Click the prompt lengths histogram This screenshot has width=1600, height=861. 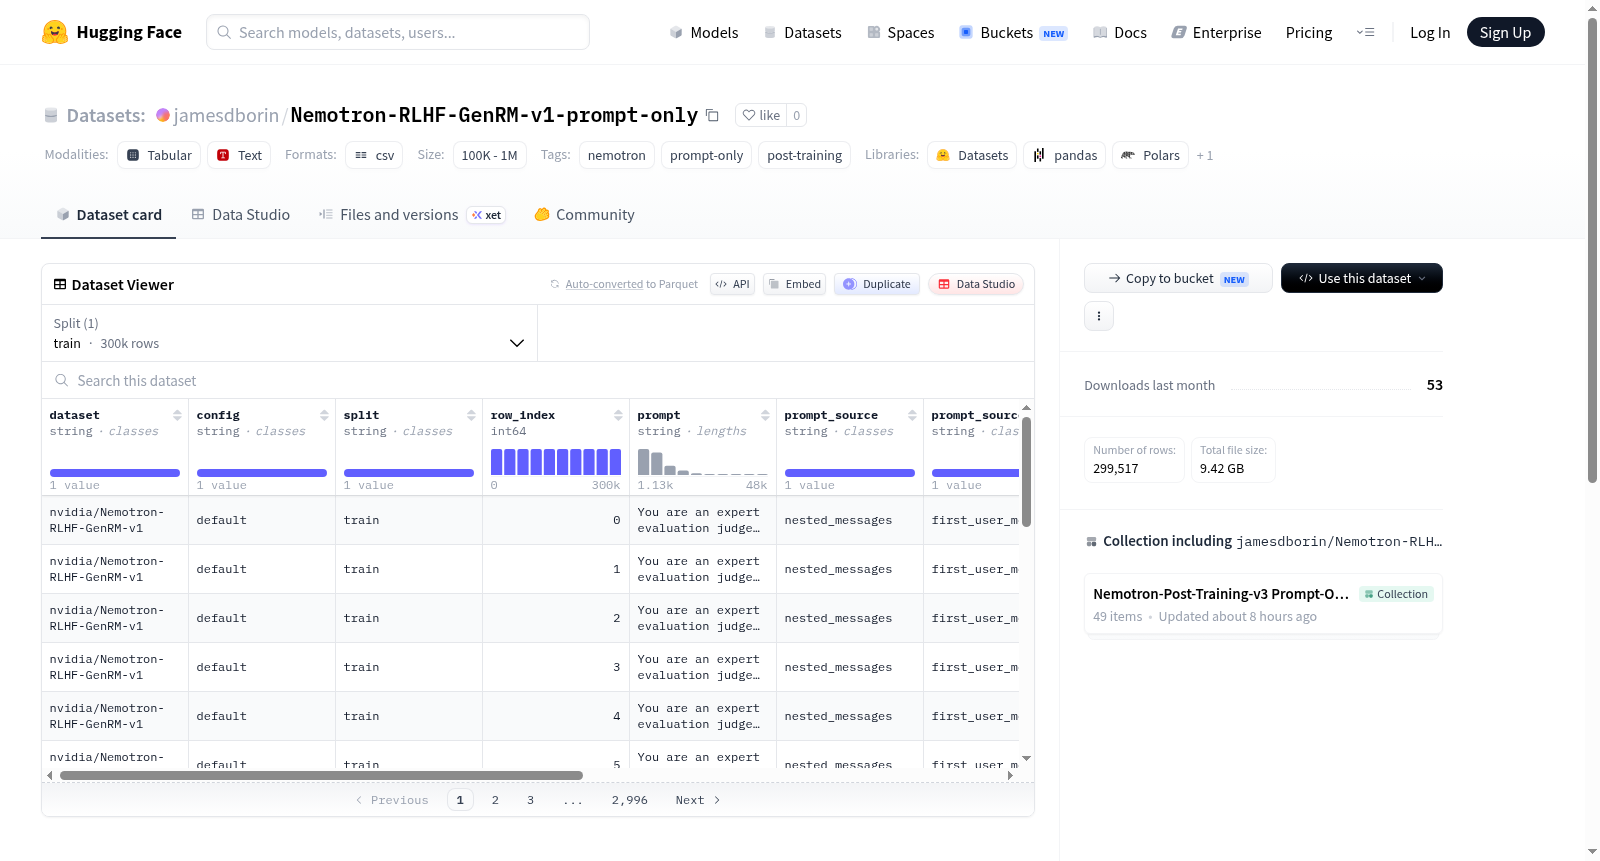702,461
